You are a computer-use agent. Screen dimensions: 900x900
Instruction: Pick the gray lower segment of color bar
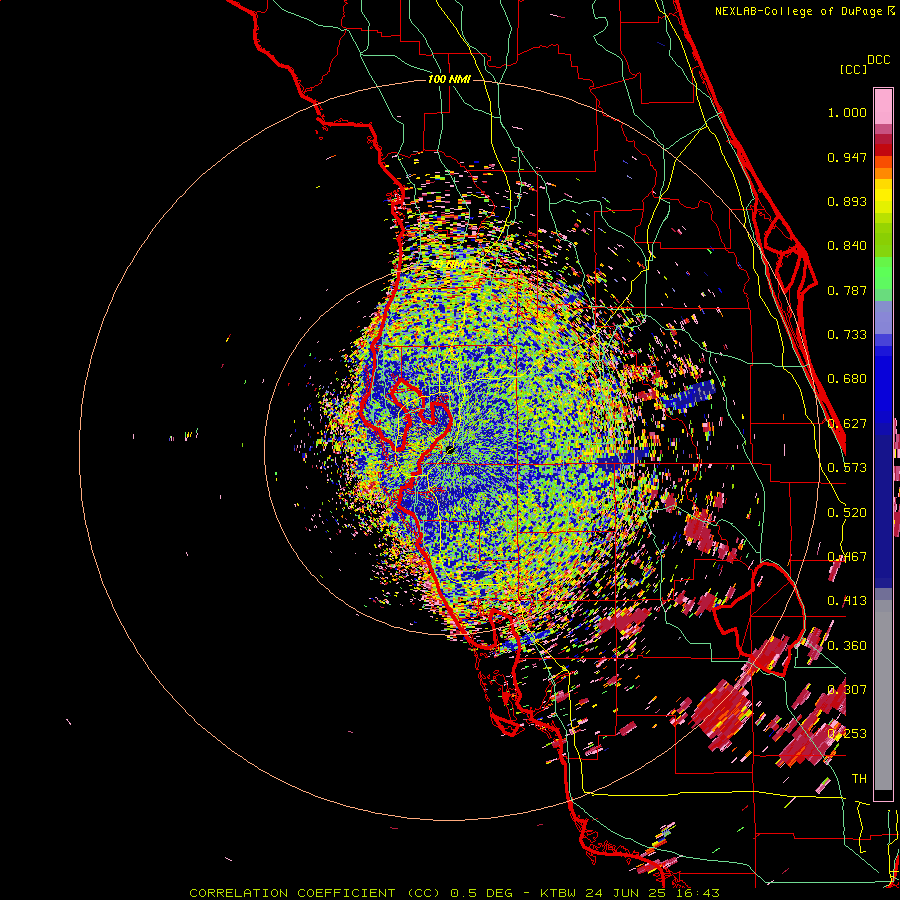883,695
